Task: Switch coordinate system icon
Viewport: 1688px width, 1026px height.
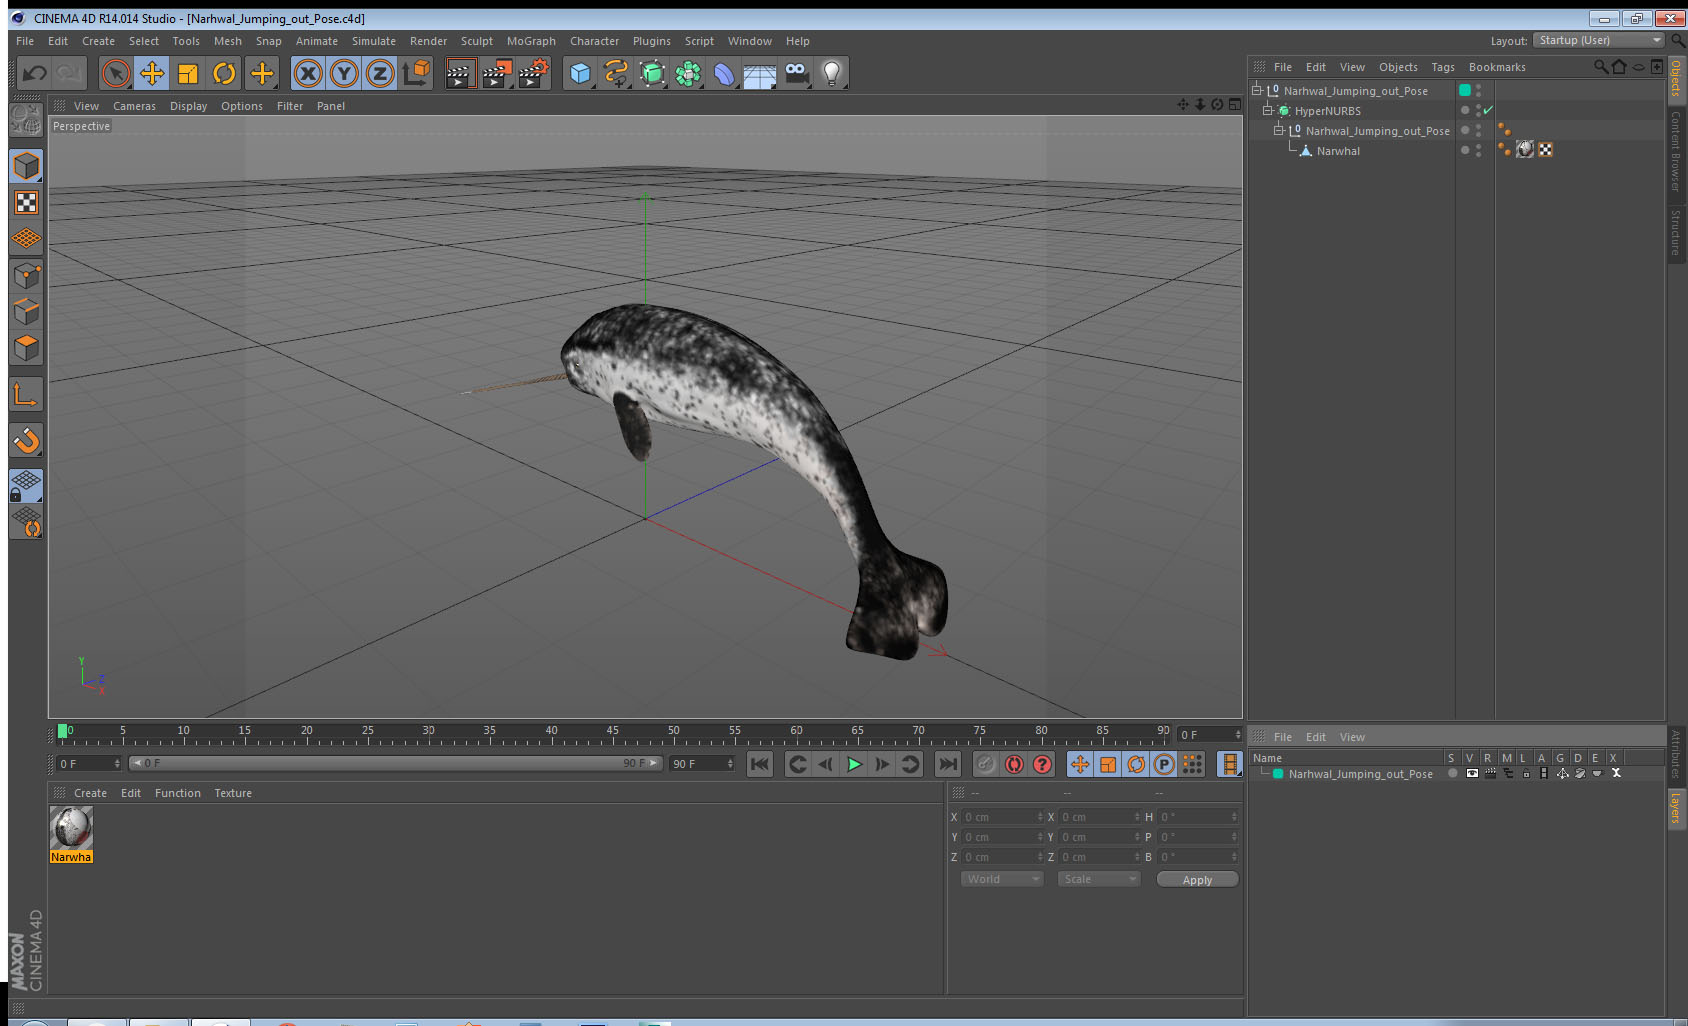Action: click(416, 73)
